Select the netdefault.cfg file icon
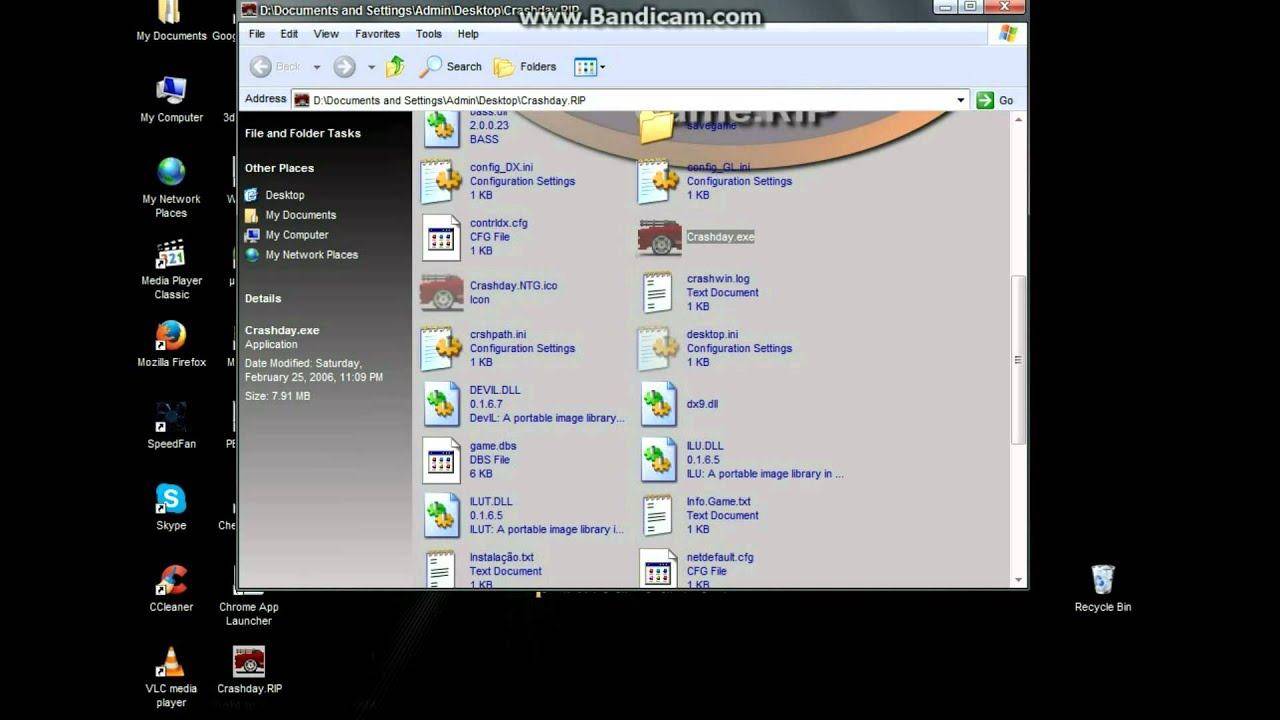Screen dimensions: 1280x720 (x=658, y=568)
